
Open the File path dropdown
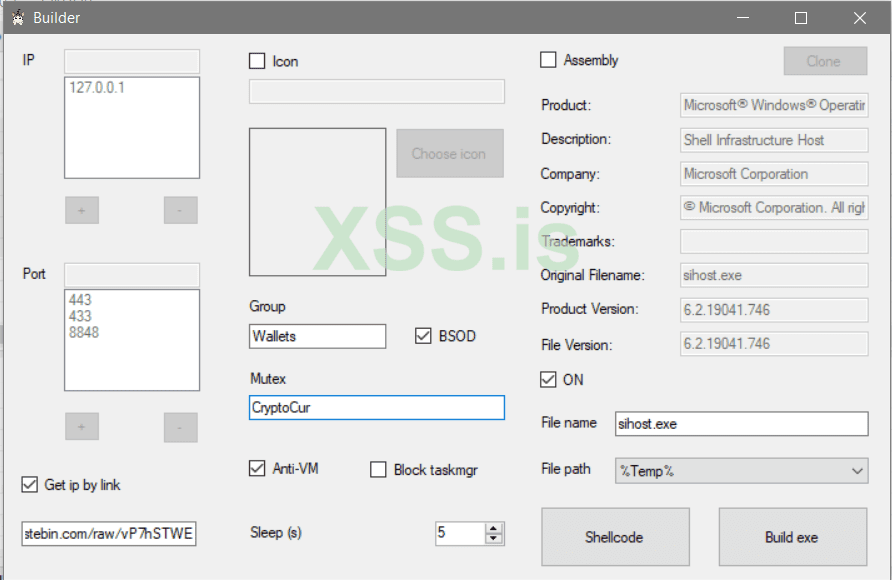(741, 471)
